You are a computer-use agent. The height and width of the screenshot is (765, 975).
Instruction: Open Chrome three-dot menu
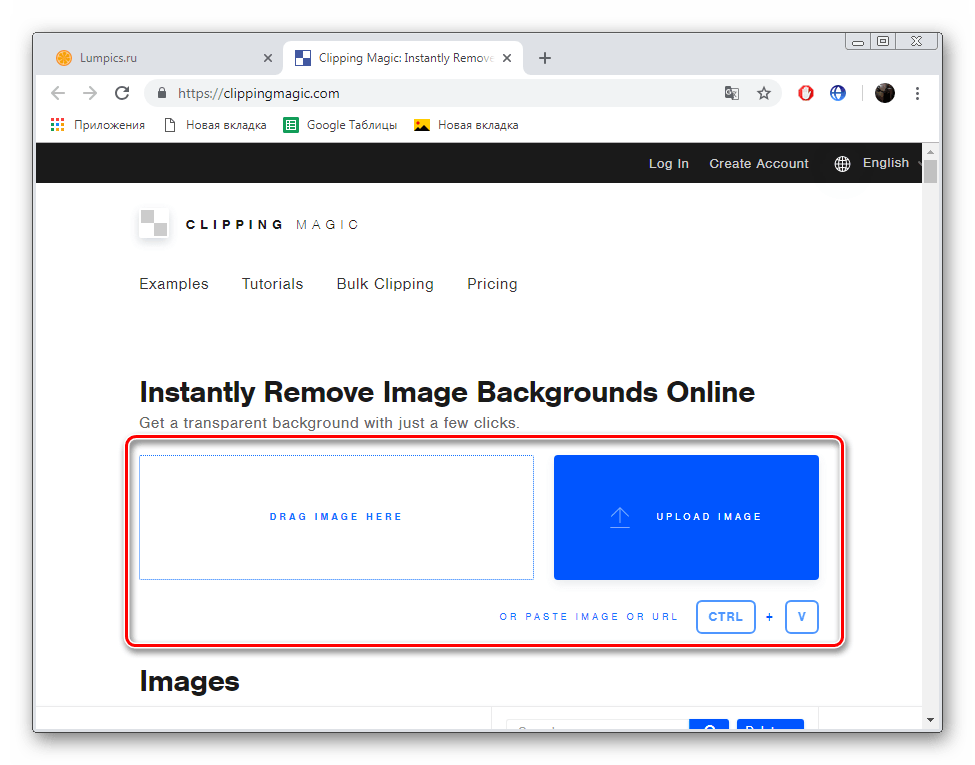point(918,93)
